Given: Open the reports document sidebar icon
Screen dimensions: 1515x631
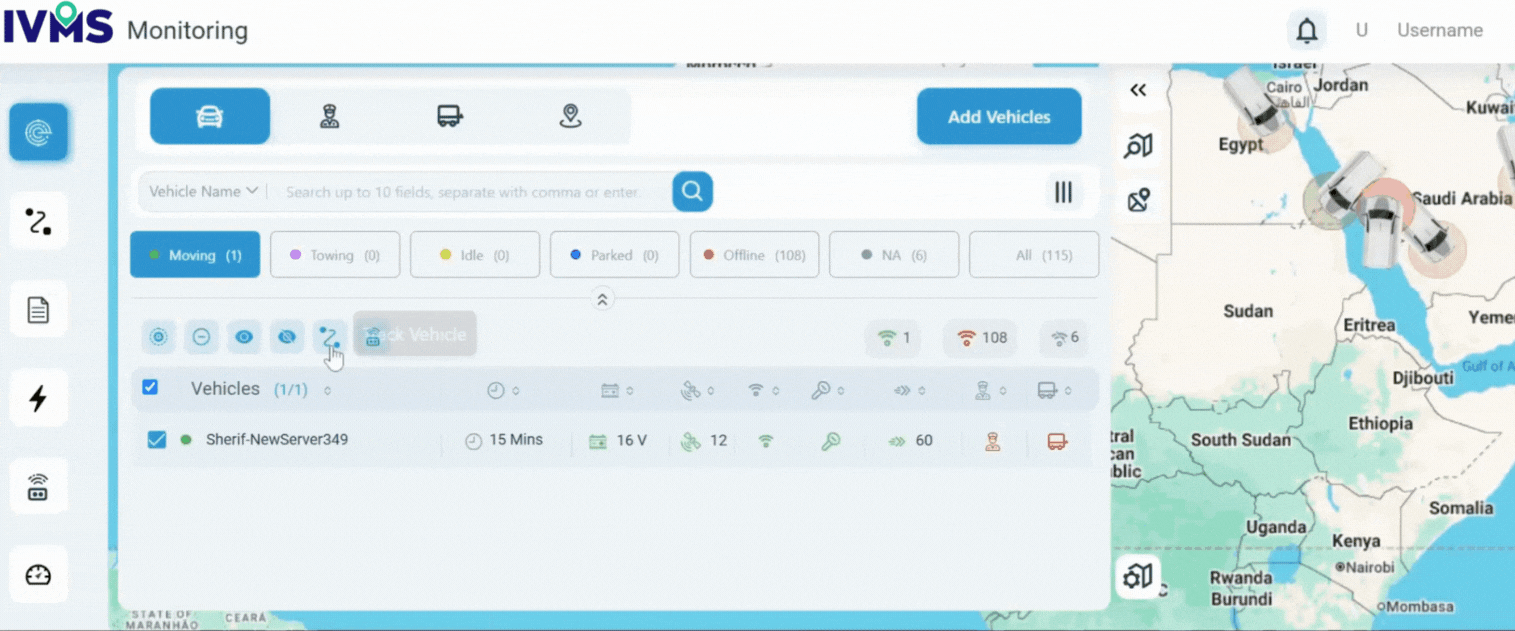Looking at the screenshot, I should pos(38,310).
